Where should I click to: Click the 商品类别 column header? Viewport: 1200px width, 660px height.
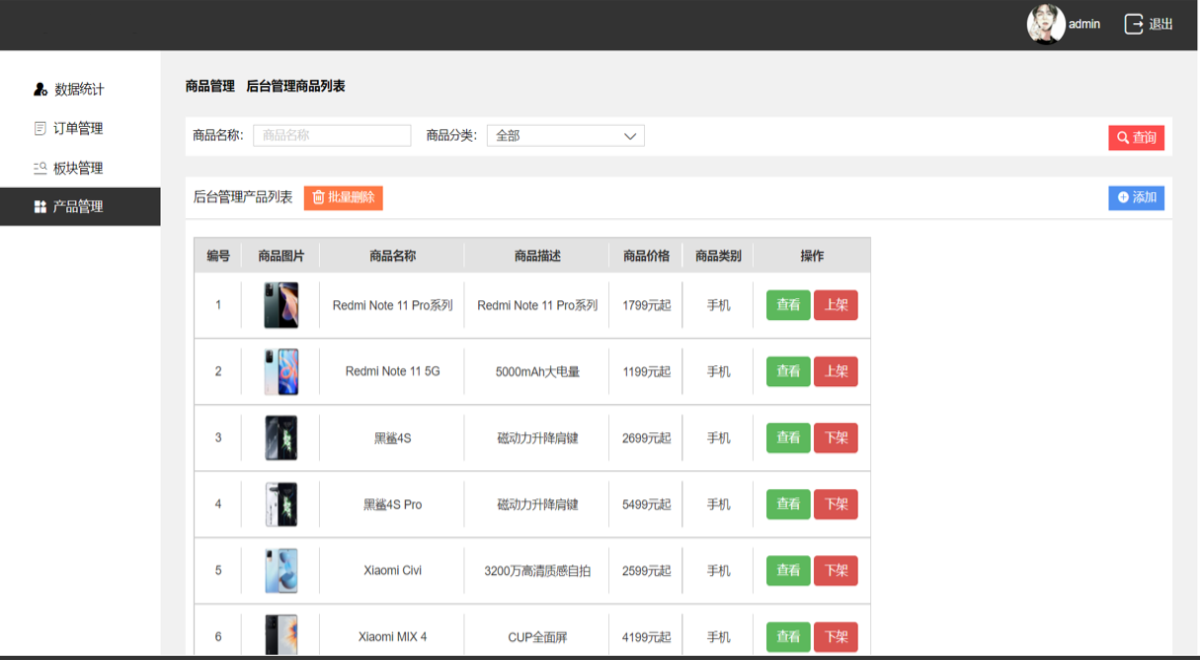(718, 256)
